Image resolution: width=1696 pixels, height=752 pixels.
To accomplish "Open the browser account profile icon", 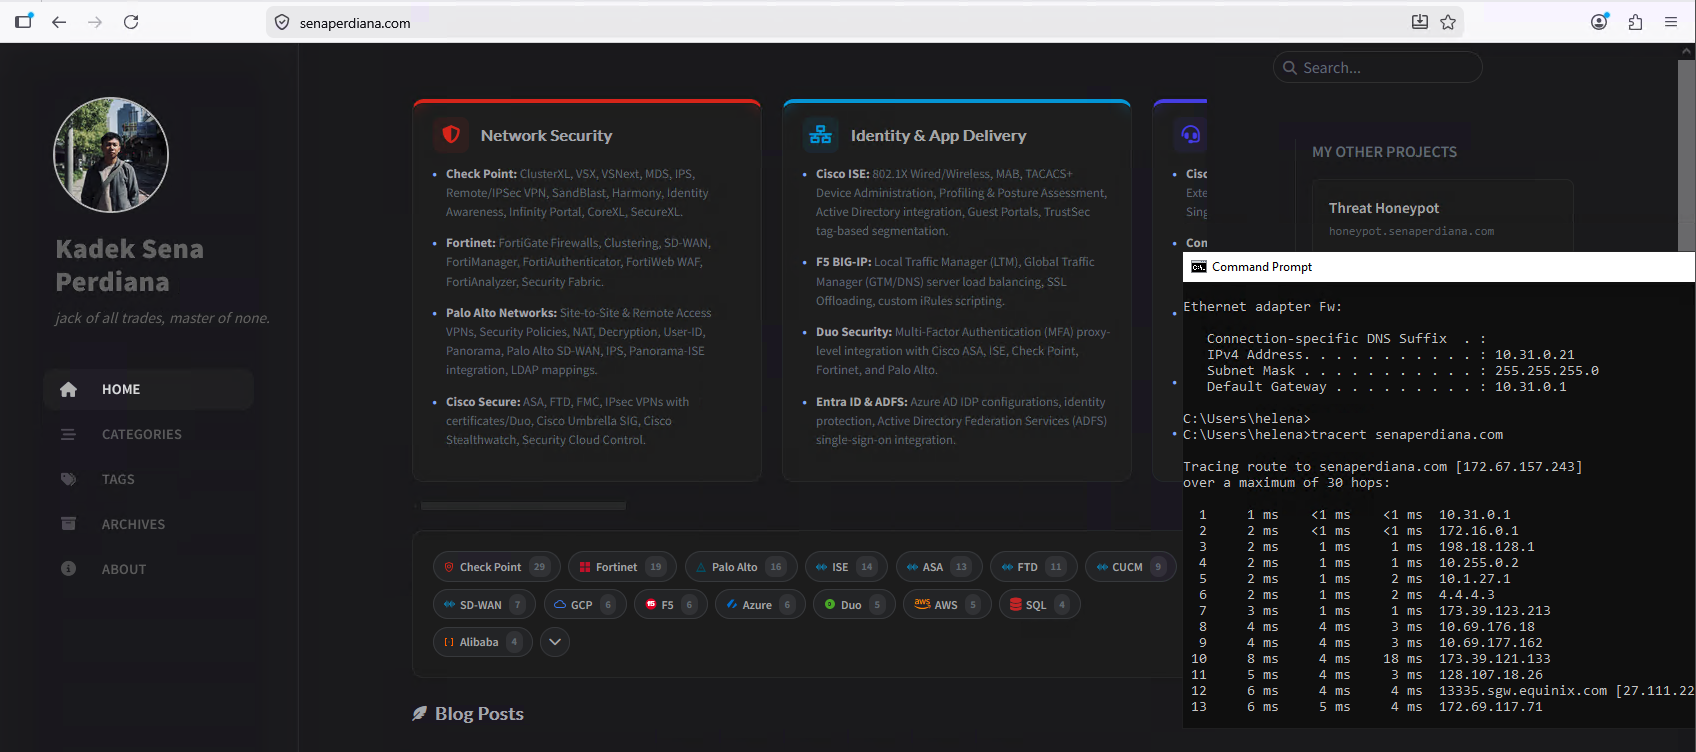I will point(1600,22).
